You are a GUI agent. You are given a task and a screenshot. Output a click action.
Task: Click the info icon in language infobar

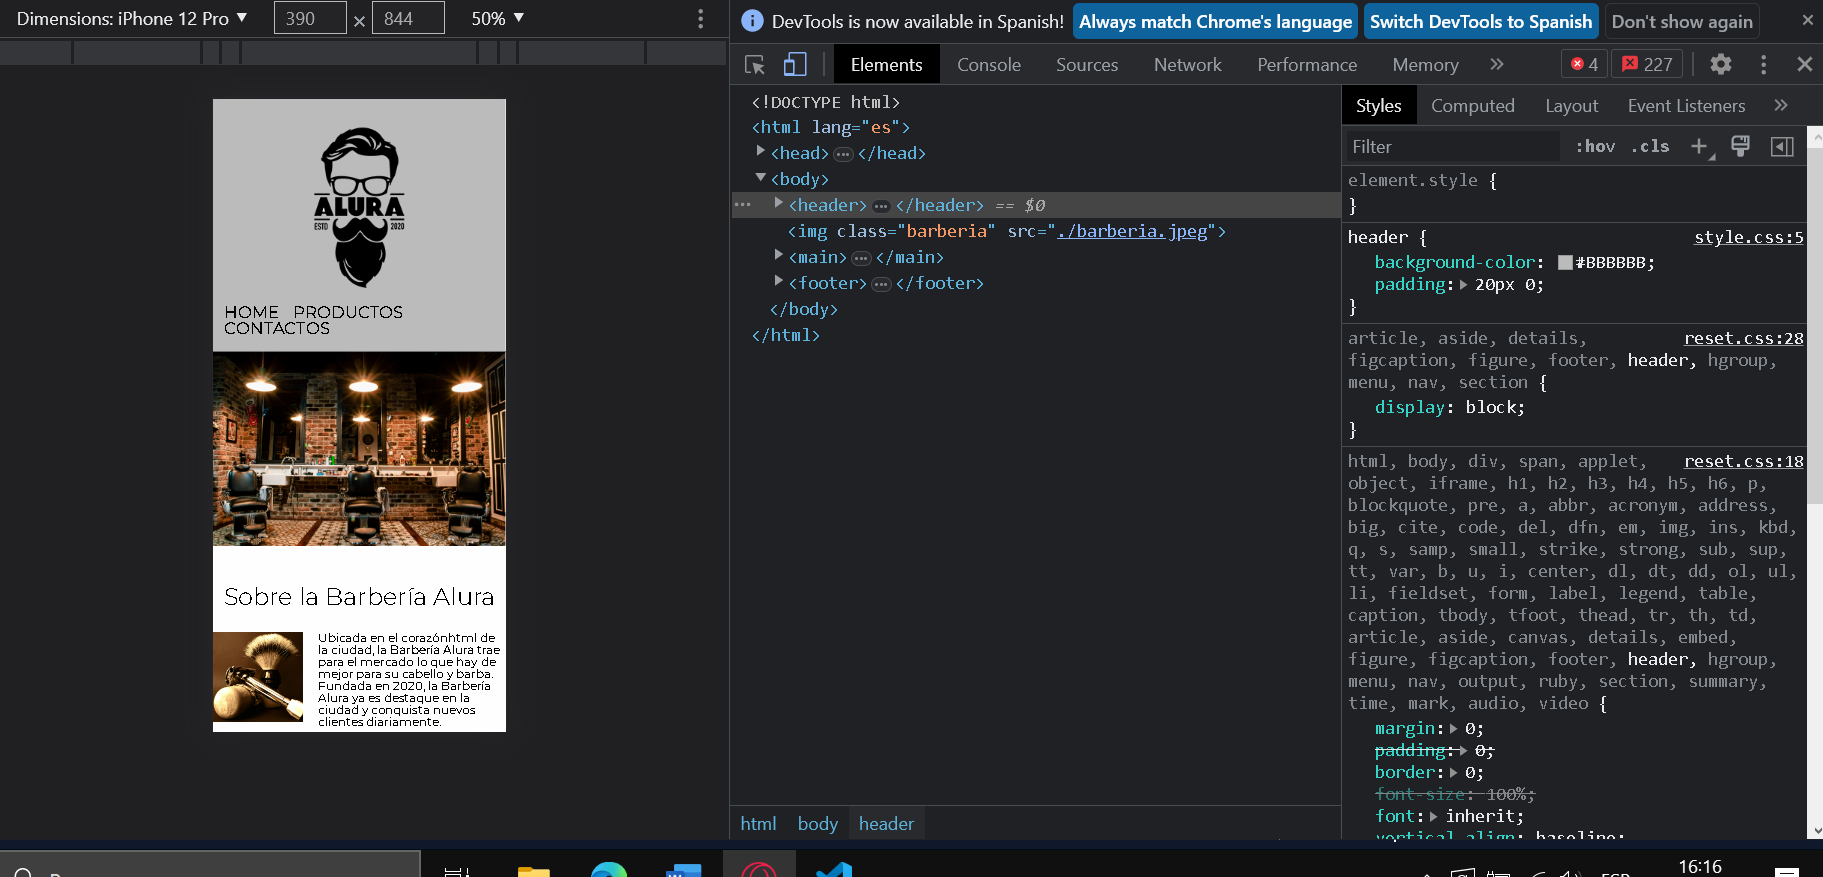click(x=753, y=21)
